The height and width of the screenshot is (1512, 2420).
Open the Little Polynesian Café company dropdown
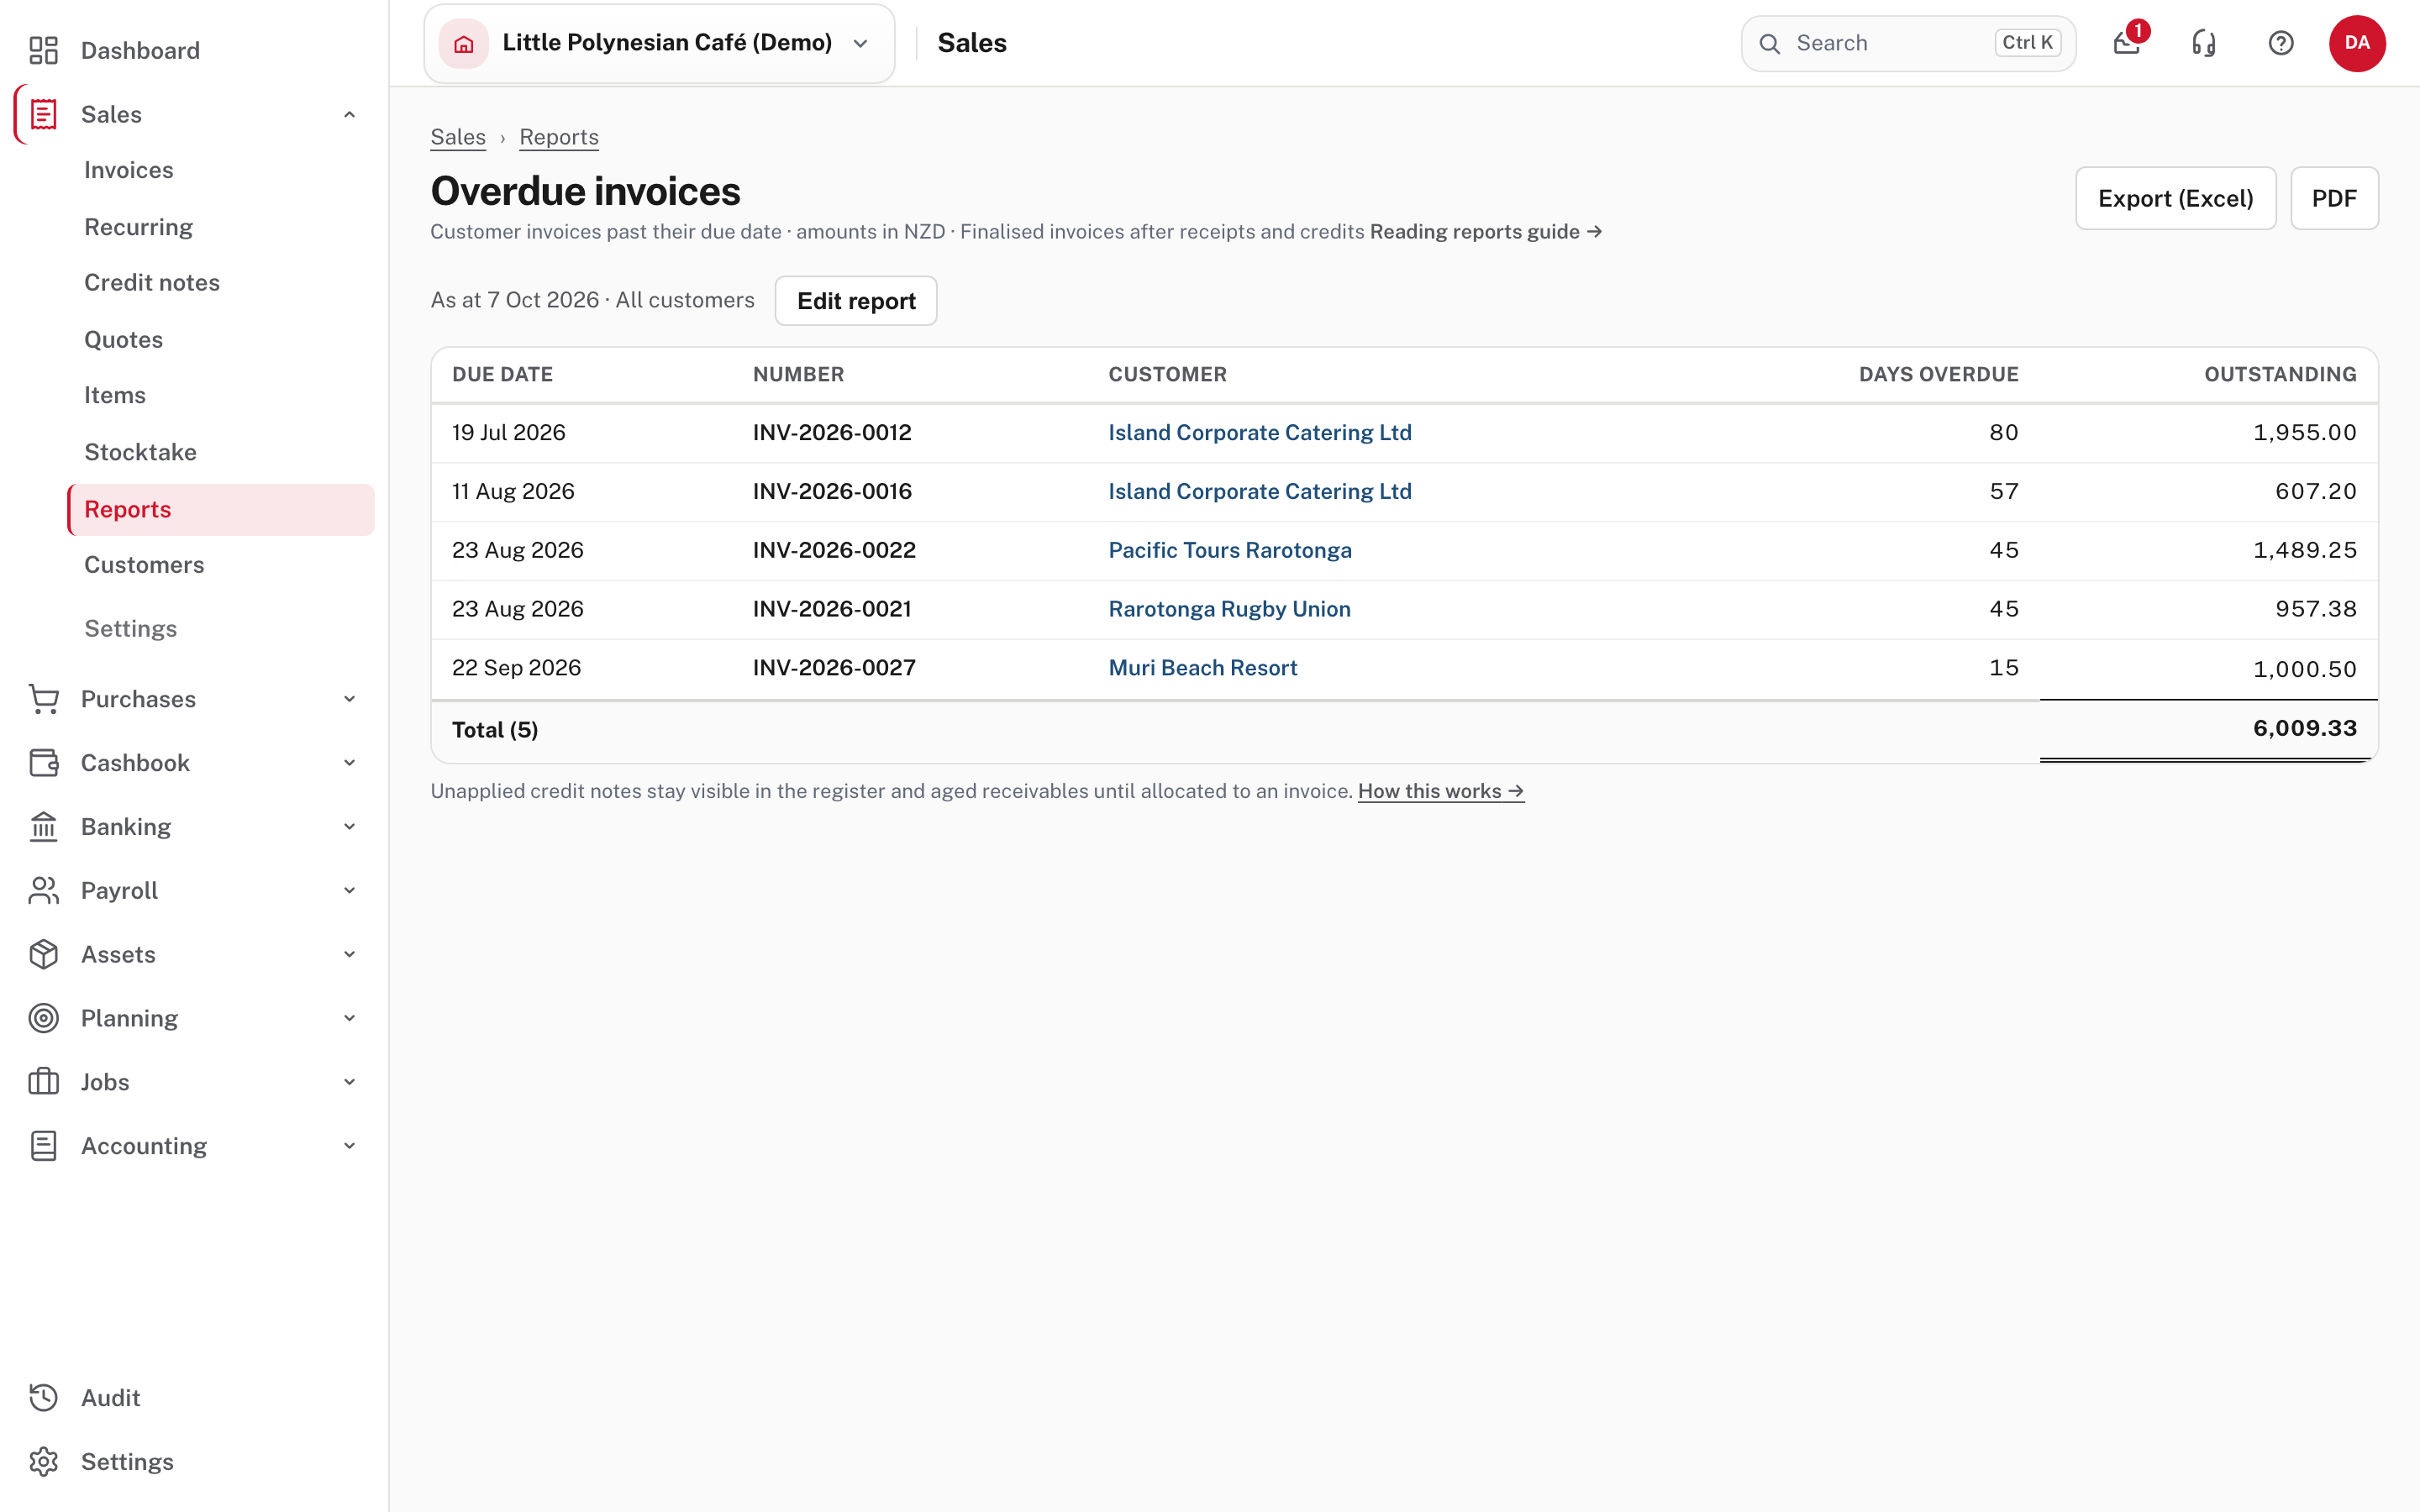(x=659, y=43)
